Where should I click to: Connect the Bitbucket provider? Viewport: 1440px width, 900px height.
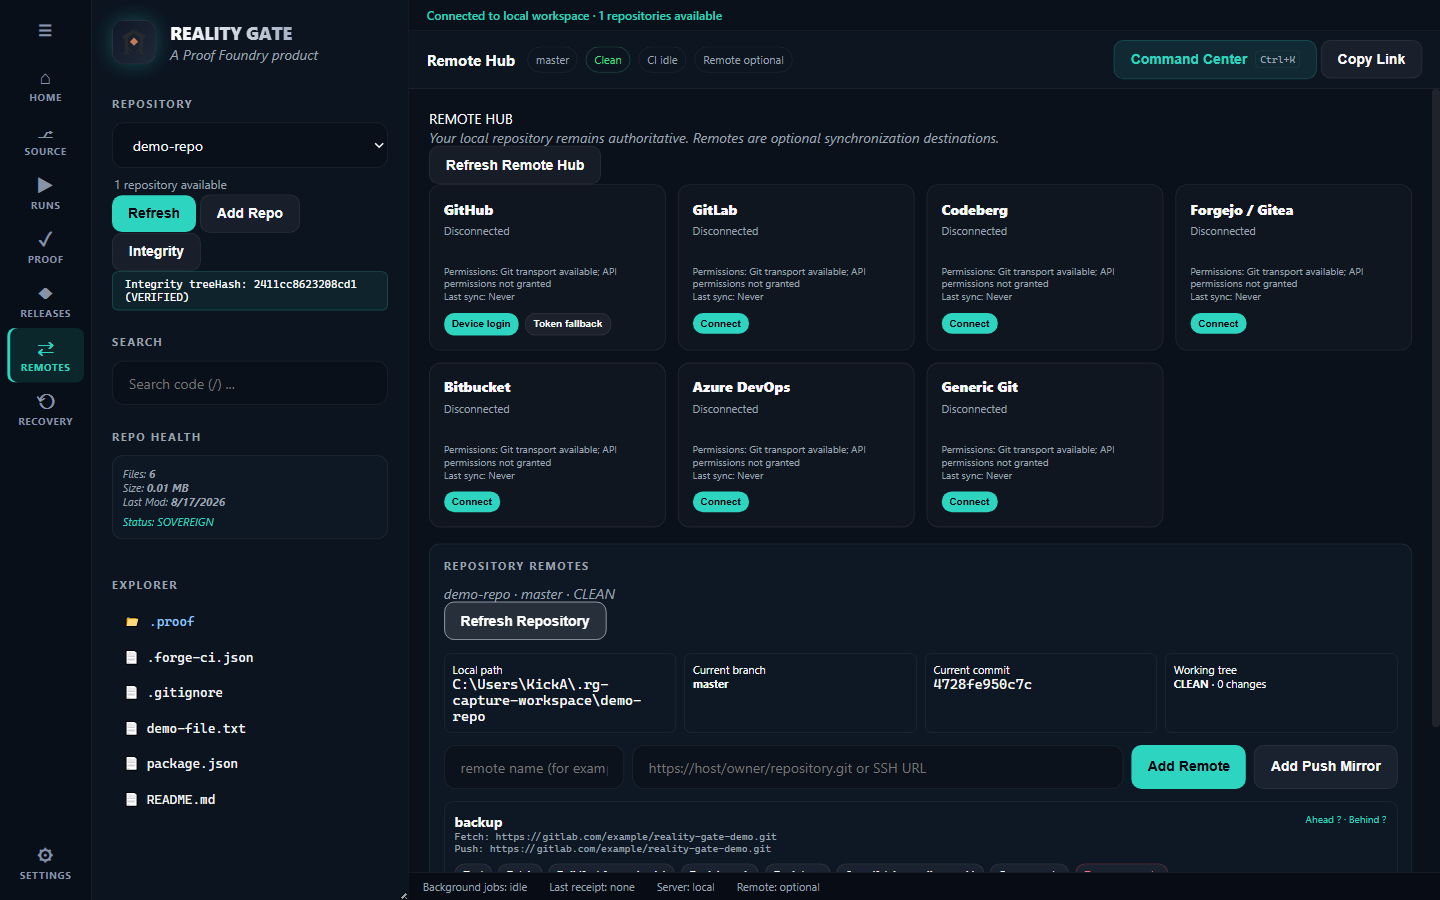click(x=472, y=502)
